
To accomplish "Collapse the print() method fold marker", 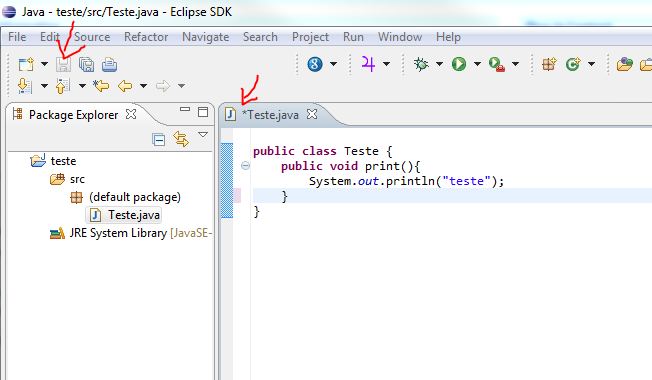I will [x=245, y=166].
